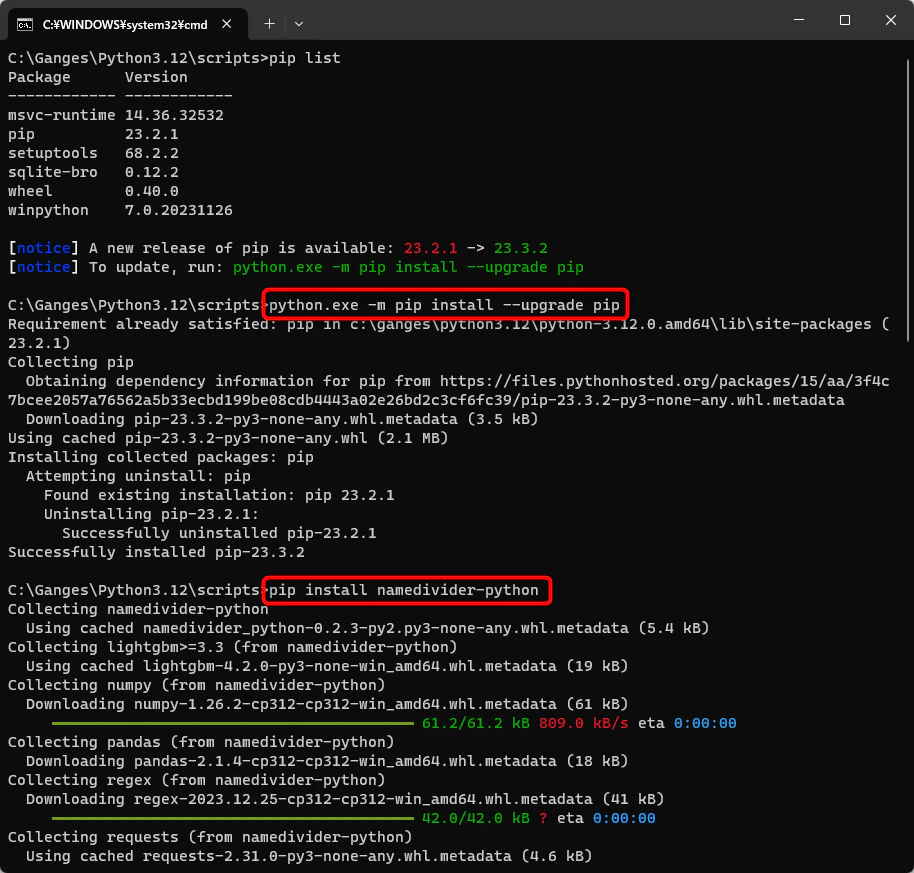Viewport: 914px width, 873px height.
Task: Click the regex download progress bar
Action: point(233,818)
